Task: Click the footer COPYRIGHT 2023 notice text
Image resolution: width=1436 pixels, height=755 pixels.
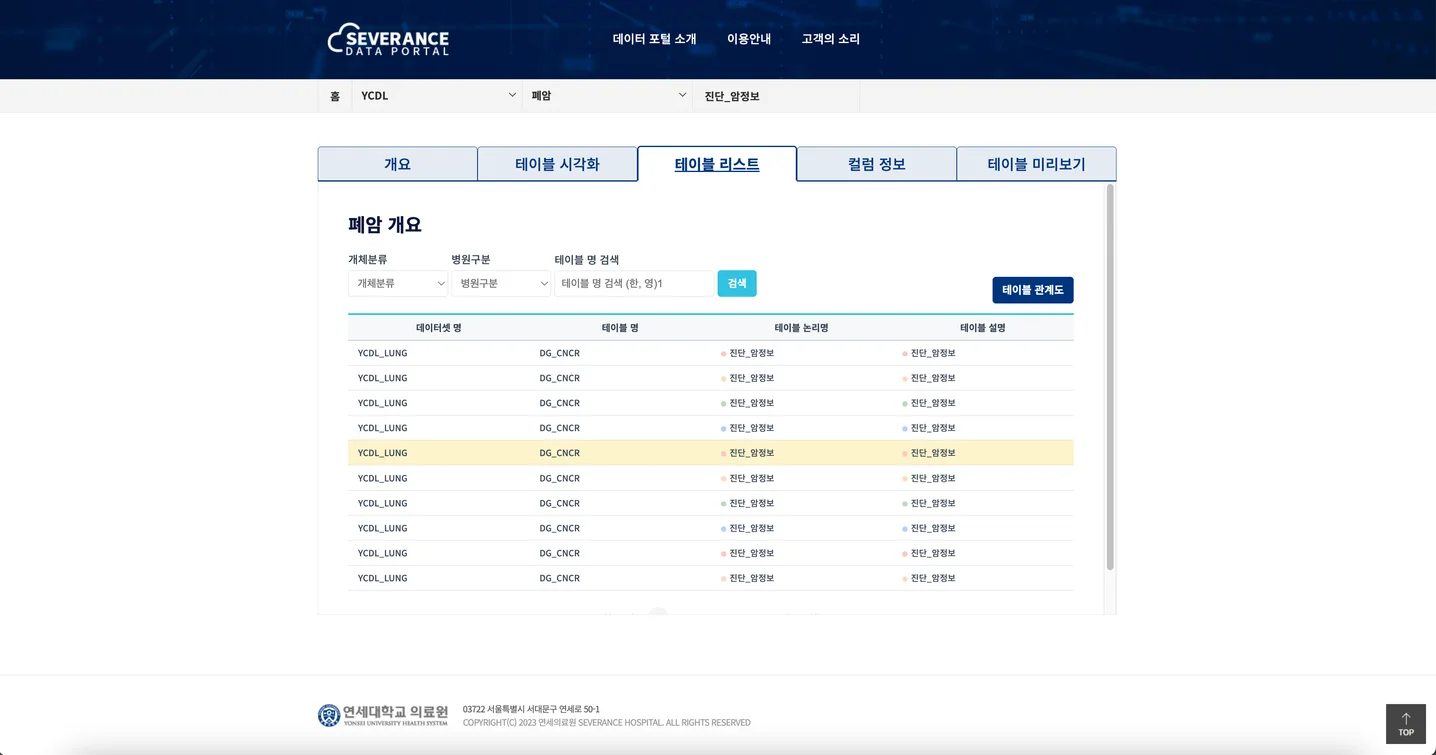Action: click(x=607, y=723)
